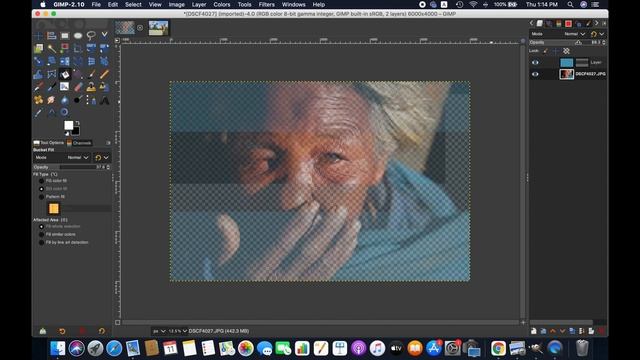Open the Layer menu
This screenshot has width=640, height=360.
coord(199,4)
